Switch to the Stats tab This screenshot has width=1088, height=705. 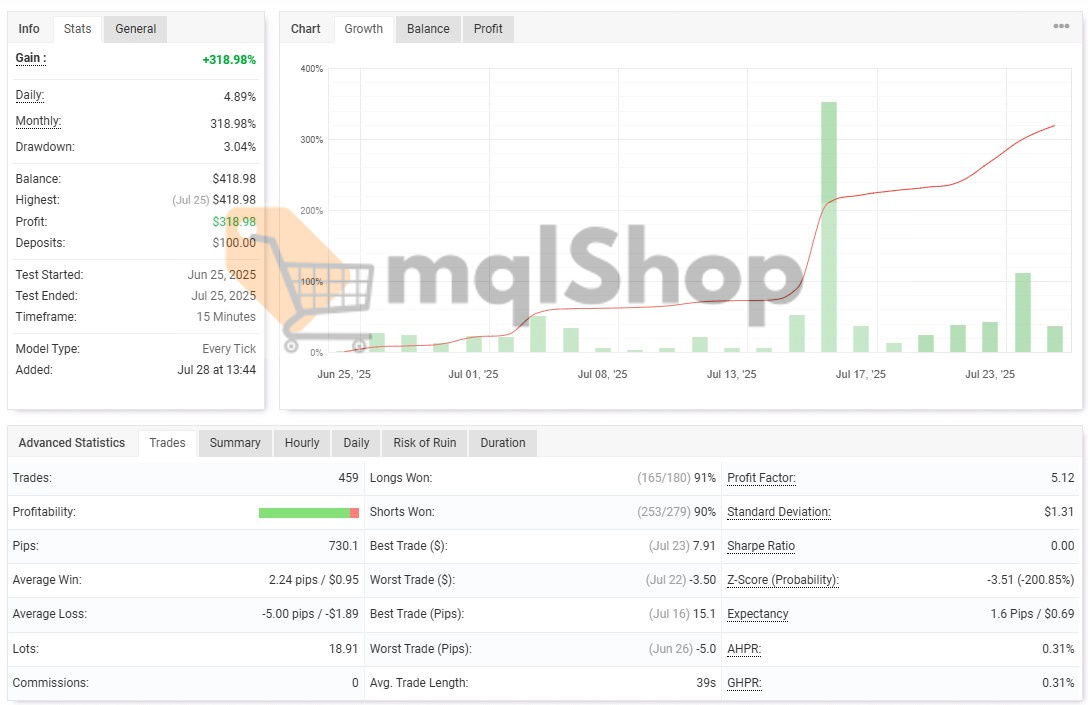[77, 29]
